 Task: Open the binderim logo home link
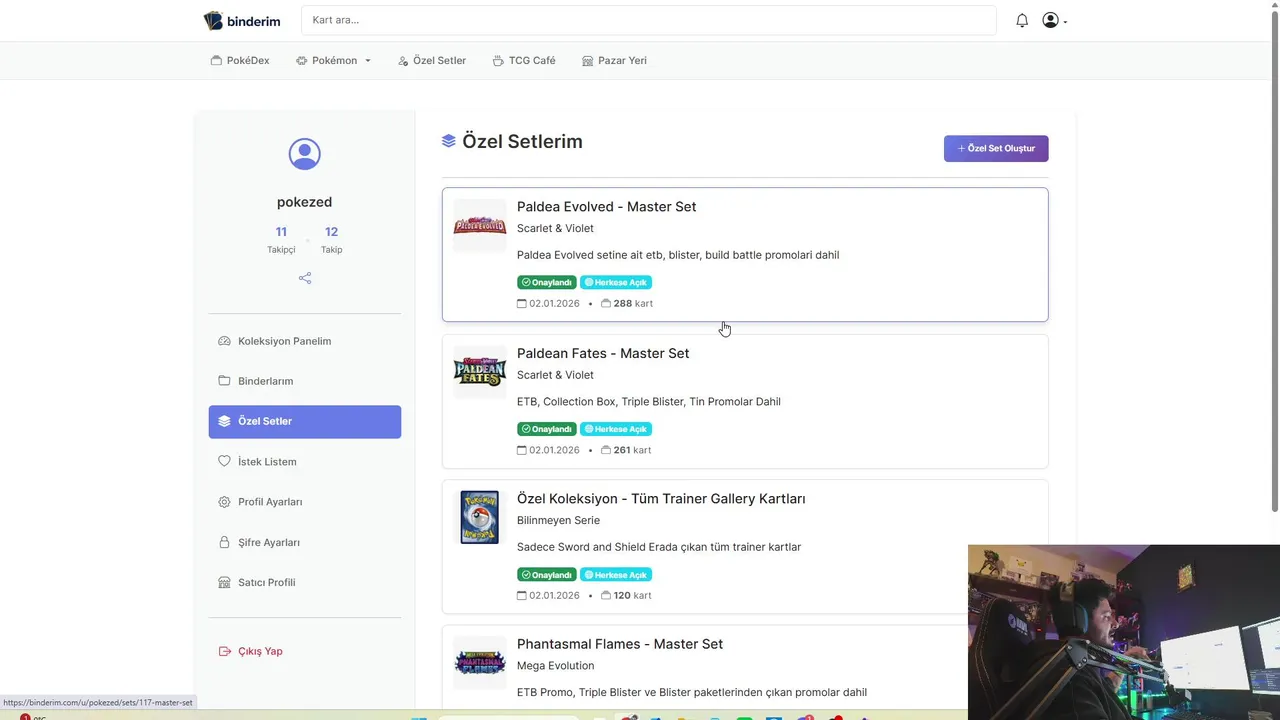tap(242, 21)
